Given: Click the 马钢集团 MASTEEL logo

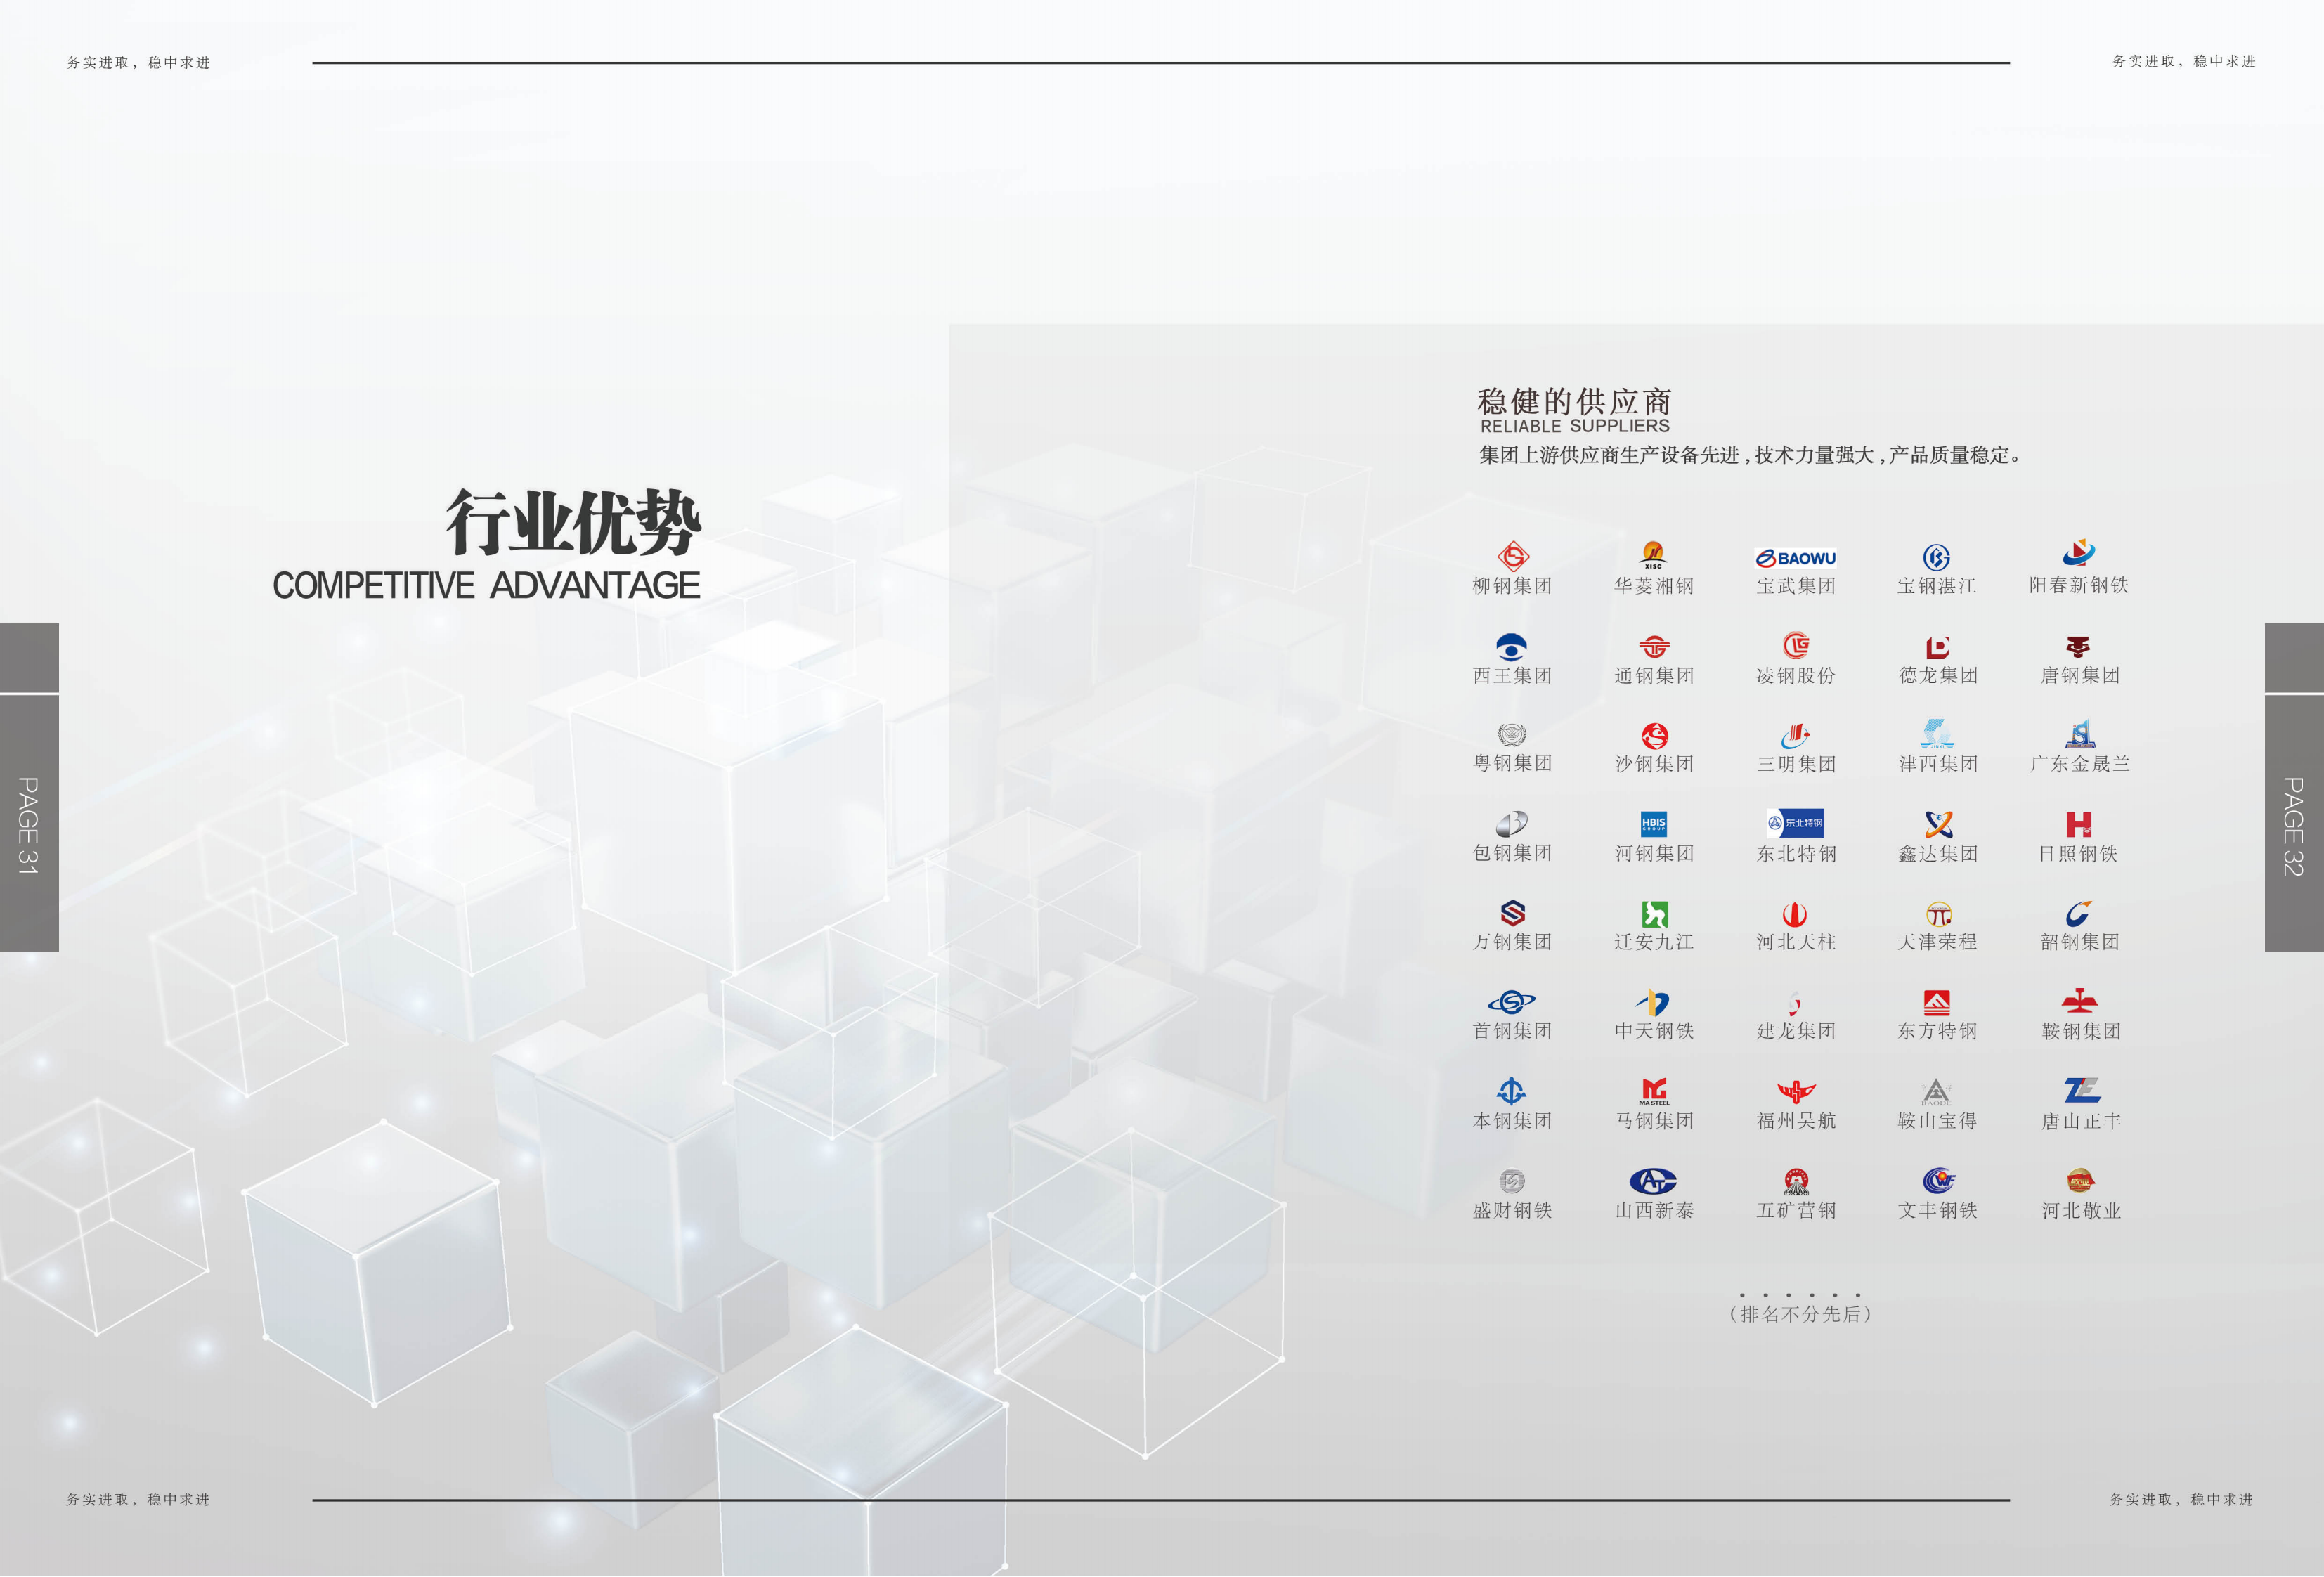Looking at the screenshot, I should (1654, 1091).
